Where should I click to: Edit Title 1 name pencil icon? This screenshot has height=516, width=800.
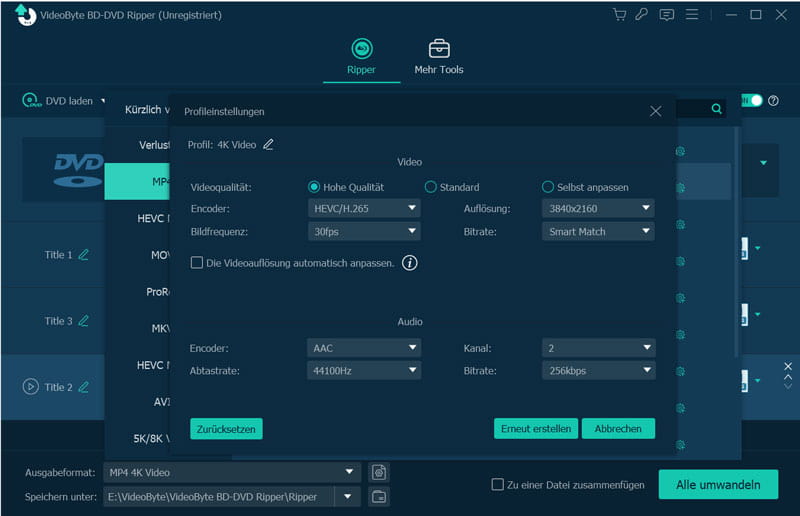coord(84,255)
